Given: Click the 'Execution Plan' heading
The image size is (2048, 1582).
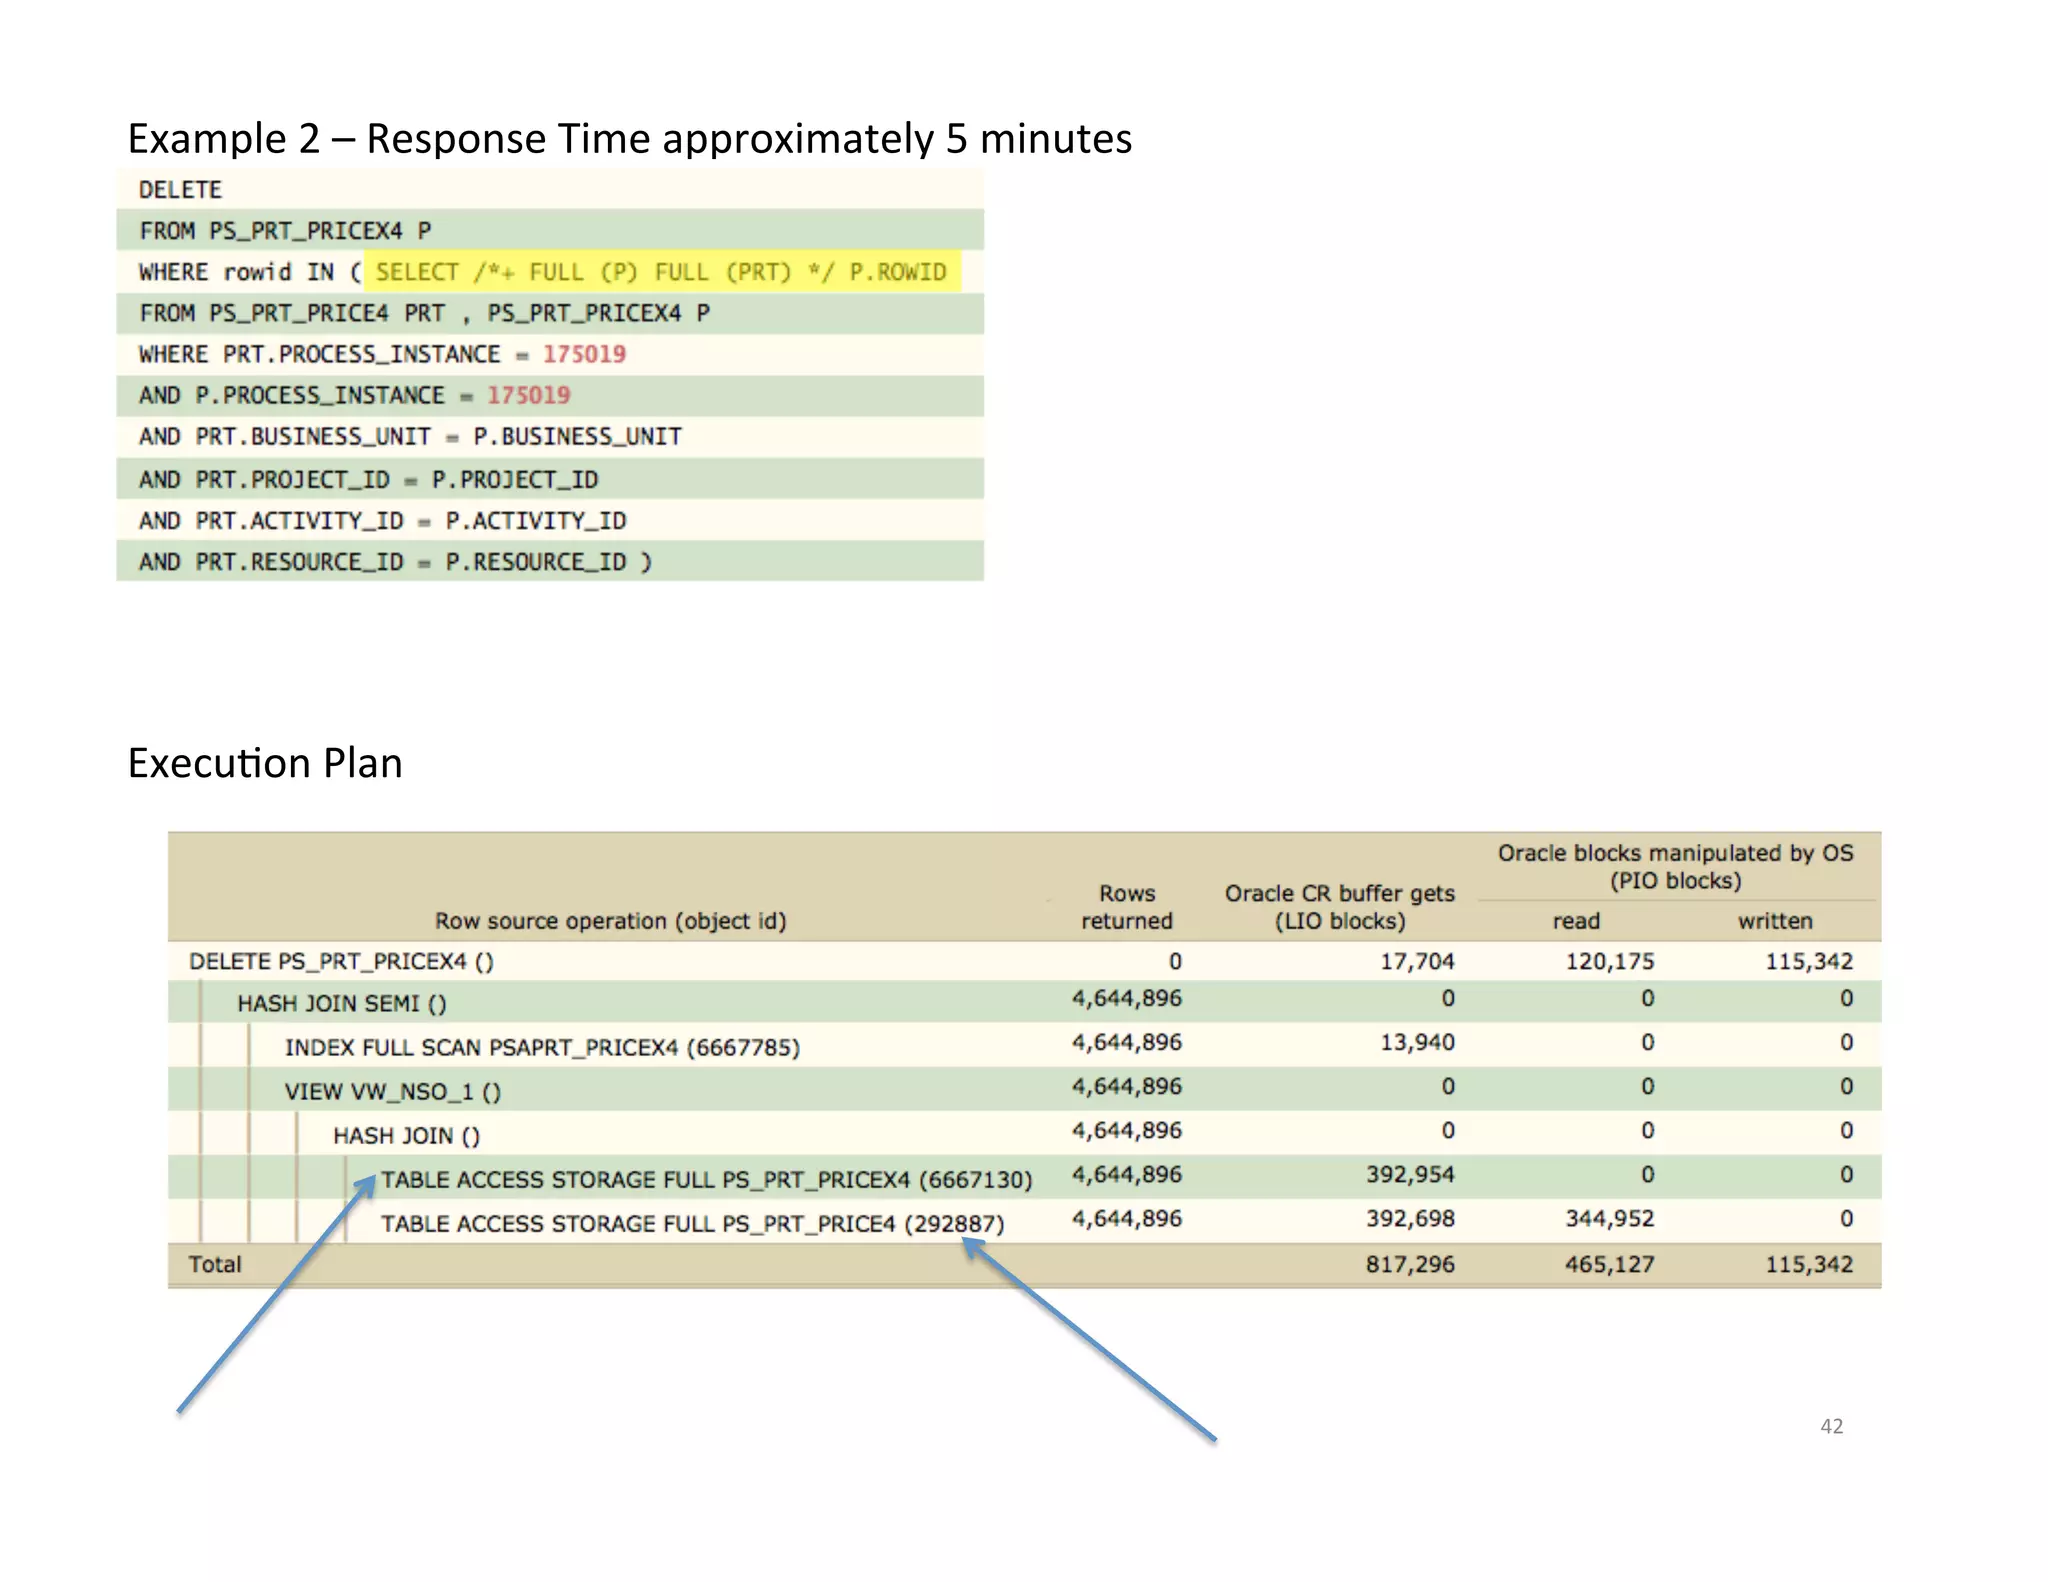Looking at the screenshot, I should [x=265, y=763].
